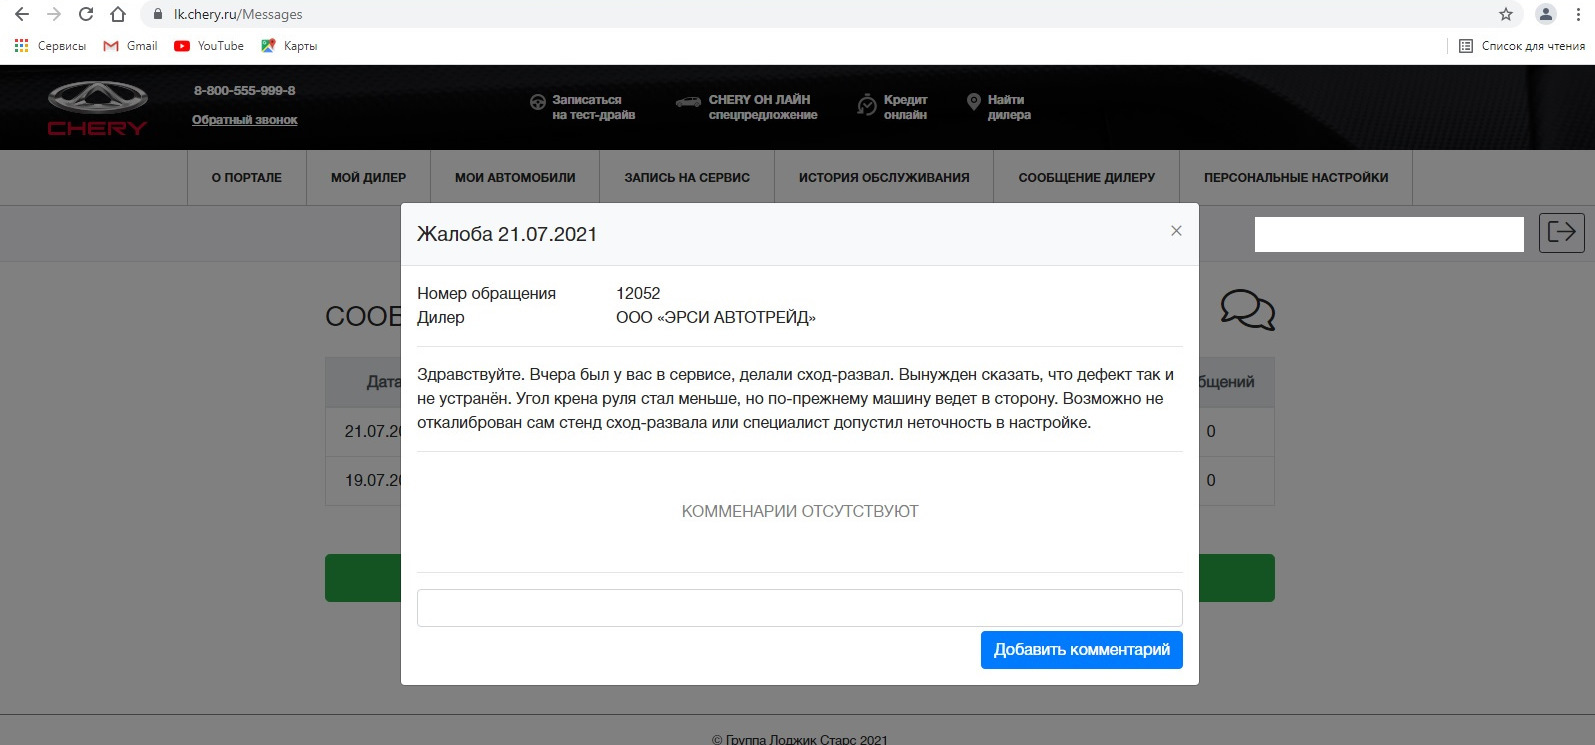Go back with the browser back arrow
The image size is (1595, 745).
tap(22, 14)
